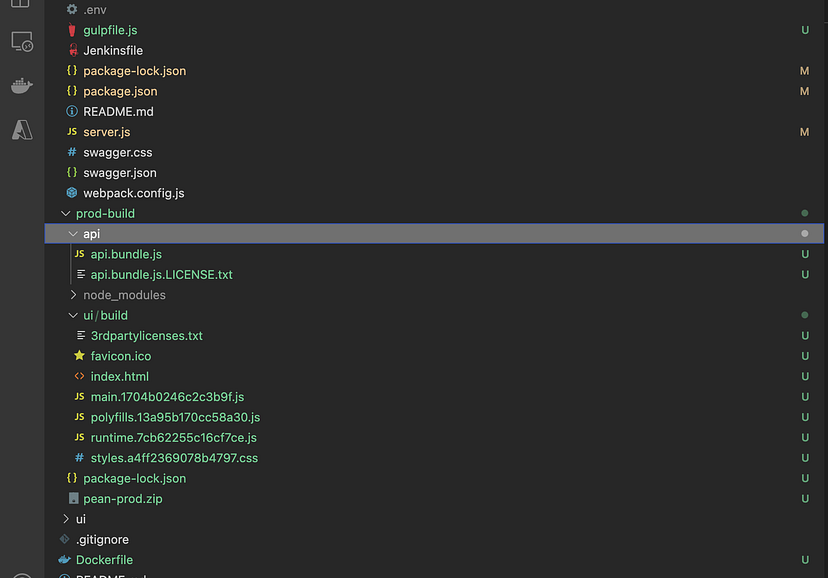Select api.bundle.js.LICENSE.txt
Screen dimensions: 828x578
160,274
